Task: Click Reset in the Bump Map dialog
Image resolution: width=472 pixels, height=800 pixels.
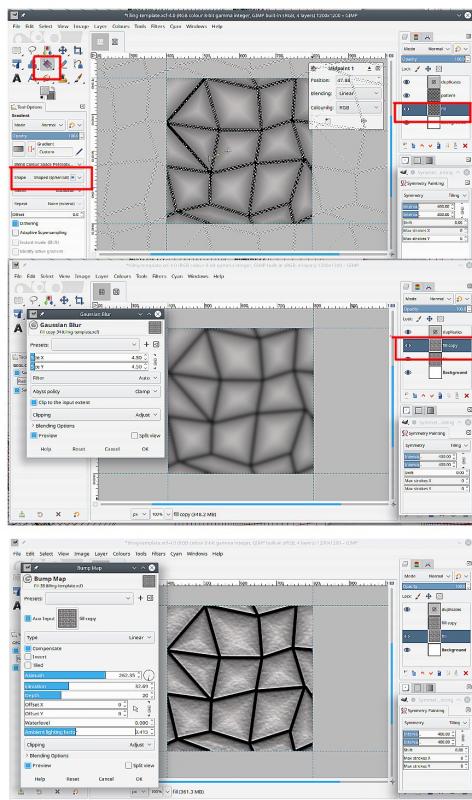Action: click(x=73, y=779)
